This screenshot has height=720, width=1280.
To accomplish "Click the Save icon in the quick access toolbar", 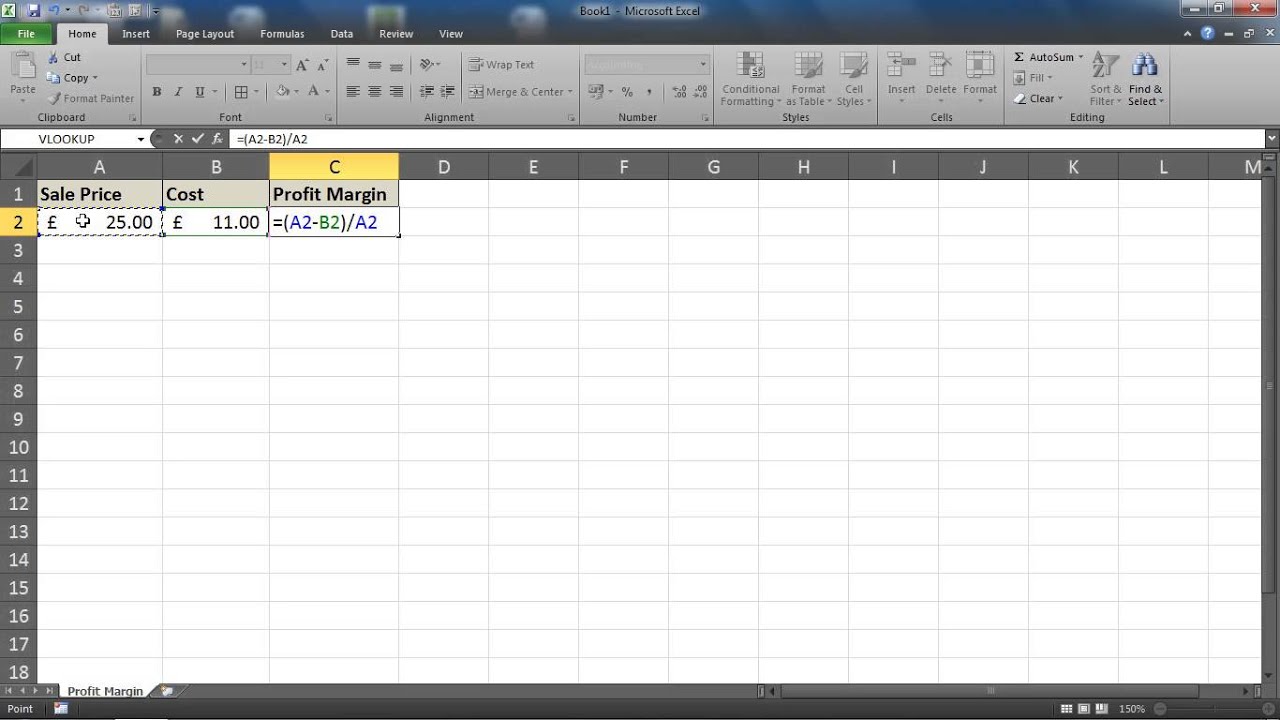I will 34,11.
